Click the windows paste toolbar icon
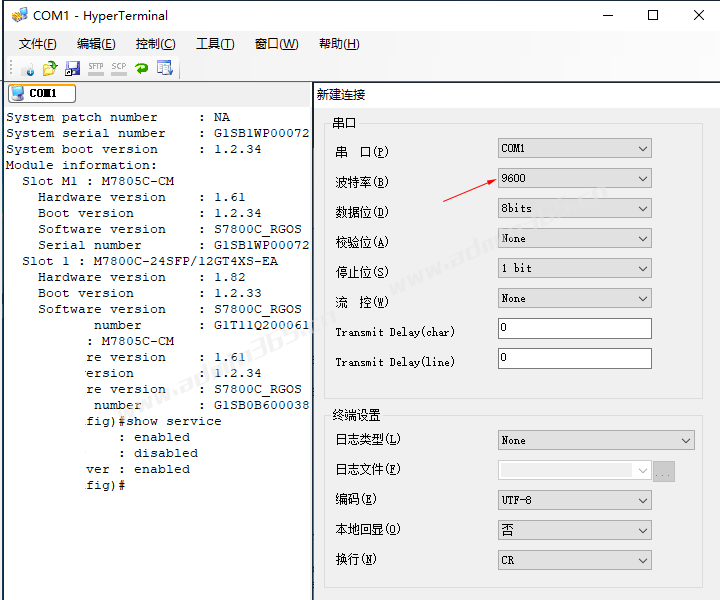720x600 pixels. coord(164,68)
